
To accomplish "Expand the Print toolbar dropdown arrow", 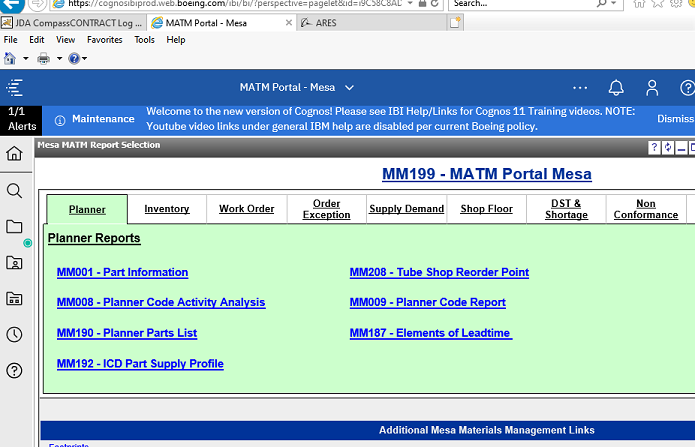I will point(59,58).
